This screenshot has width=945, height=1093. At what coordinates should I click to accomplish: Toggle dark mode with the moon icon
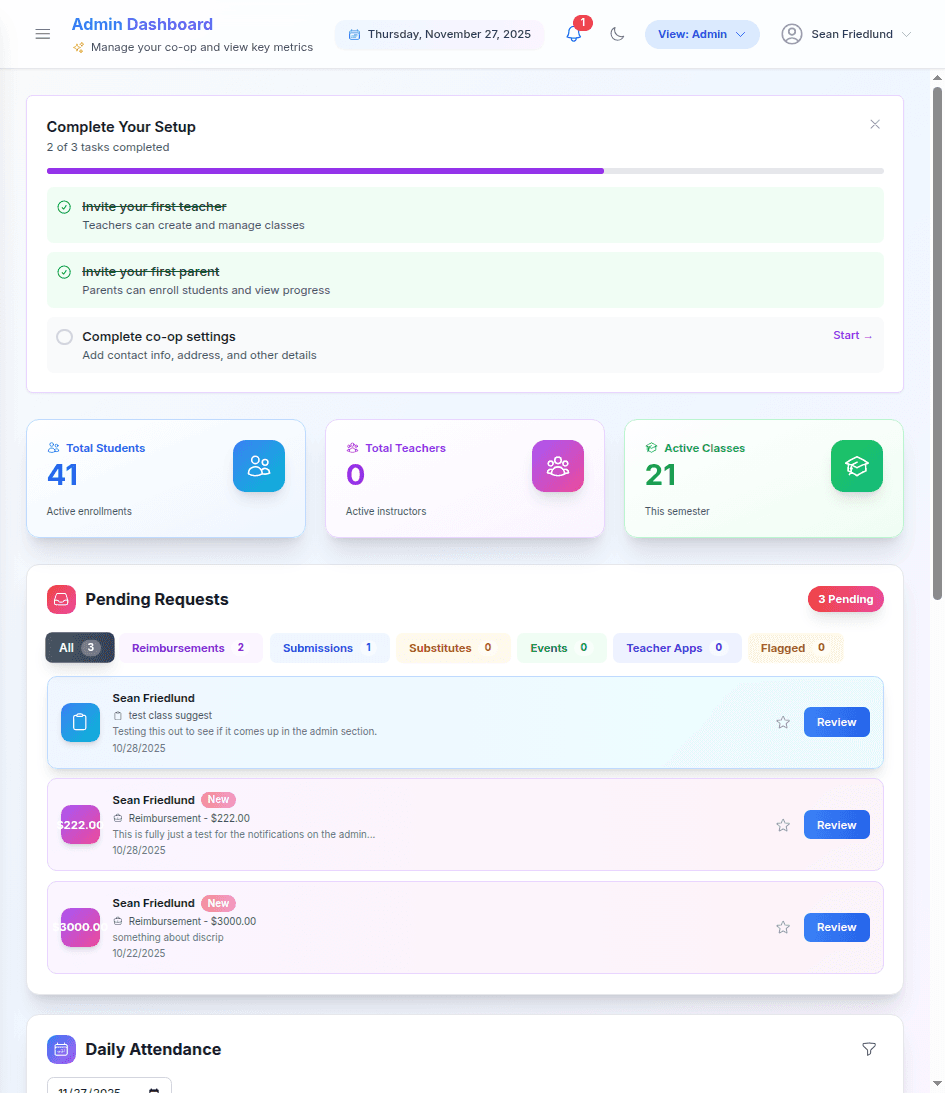coord(617,33)
